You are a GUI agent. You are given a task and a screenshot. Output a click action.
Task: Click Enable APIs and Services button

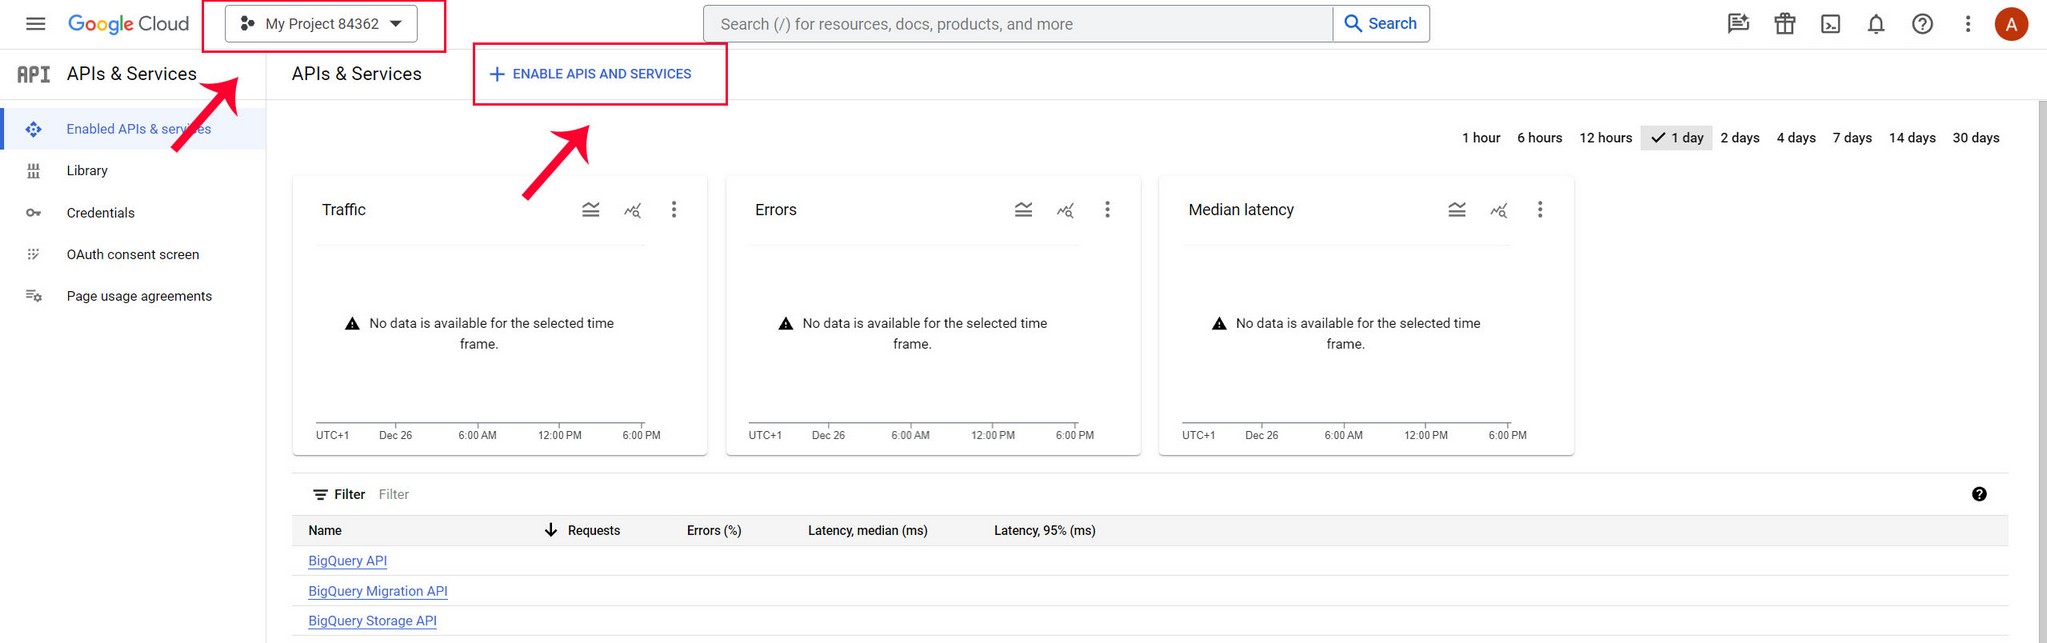[590, 74]
